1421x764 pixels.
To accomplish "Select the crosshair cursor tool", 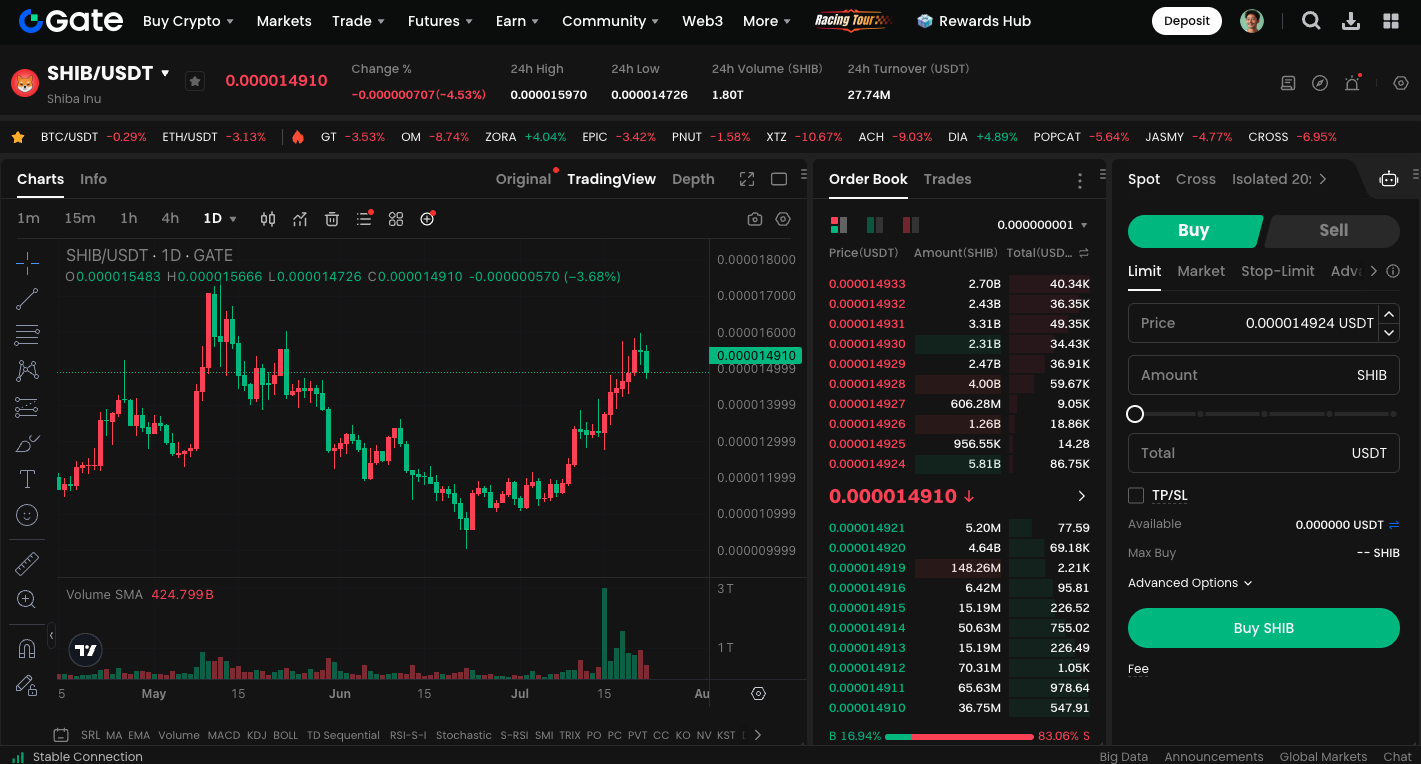I will tap(27, 262).
